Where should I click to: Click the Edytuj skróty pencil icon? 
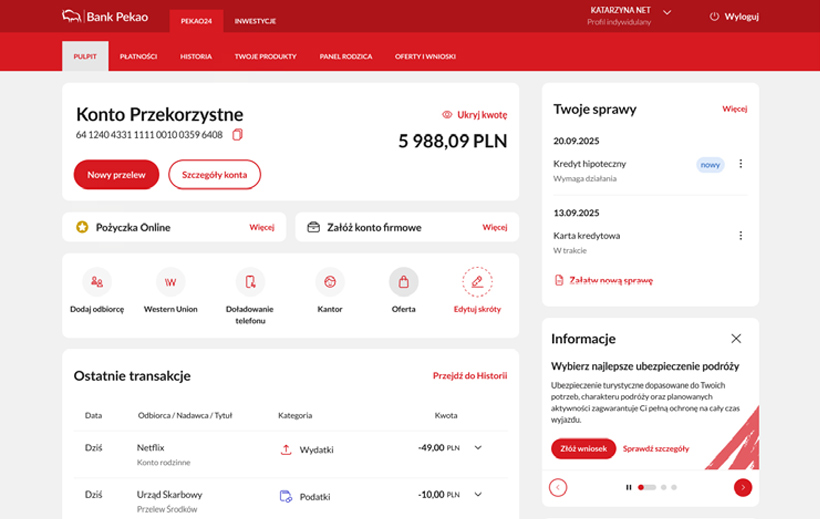coord(477,282)
